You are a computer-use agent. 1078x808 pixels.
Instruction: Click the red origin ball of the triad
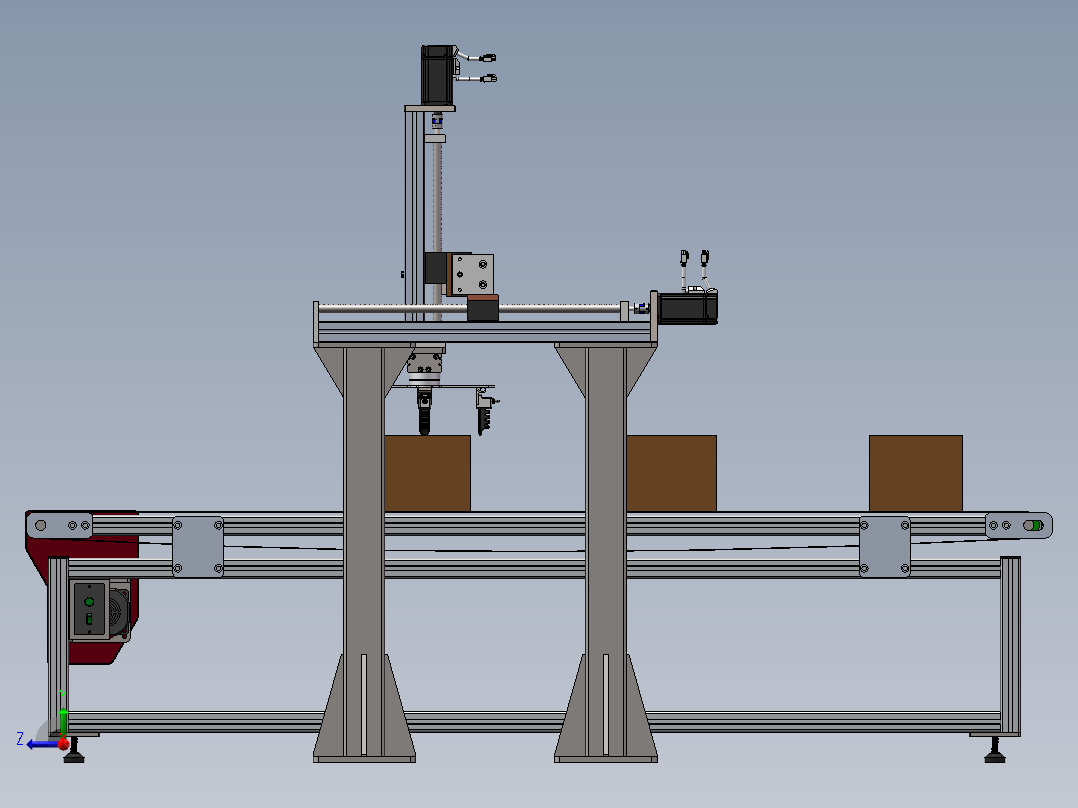(63, 743)
